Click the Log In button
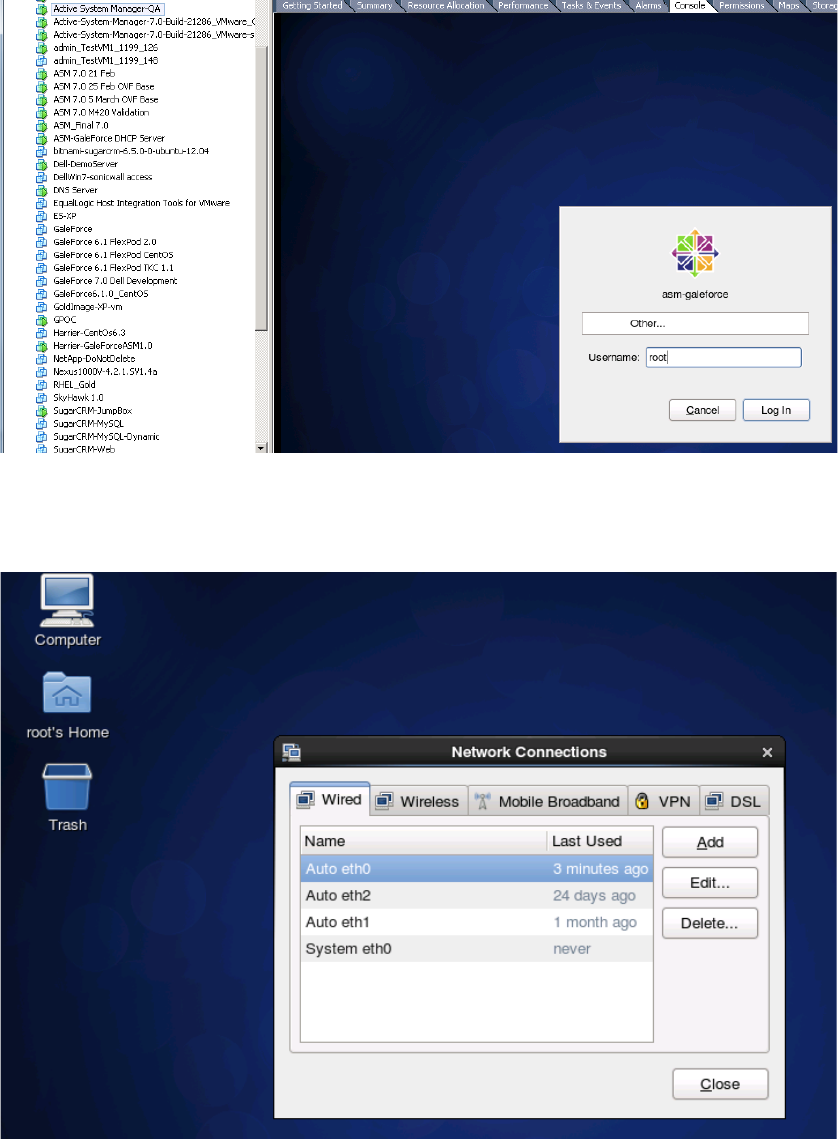This screenshot has width=838, height=1139. 776,410
